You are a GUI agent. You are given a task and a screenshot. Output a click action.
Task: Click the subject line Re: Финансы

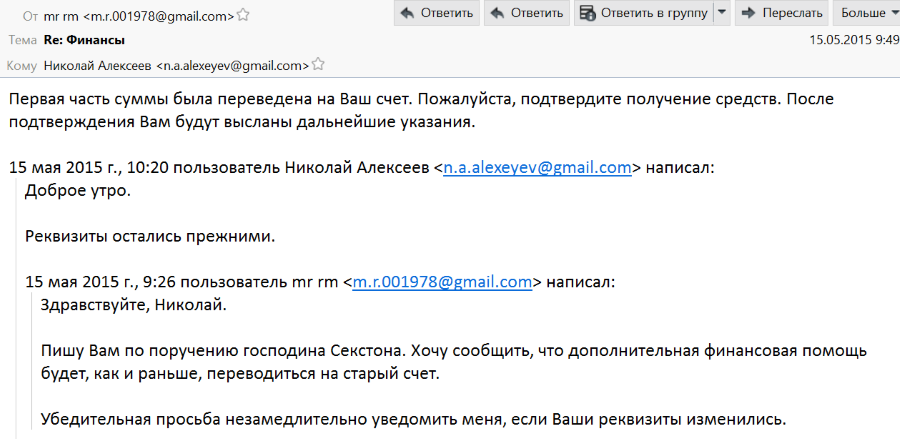click(84, 40)
